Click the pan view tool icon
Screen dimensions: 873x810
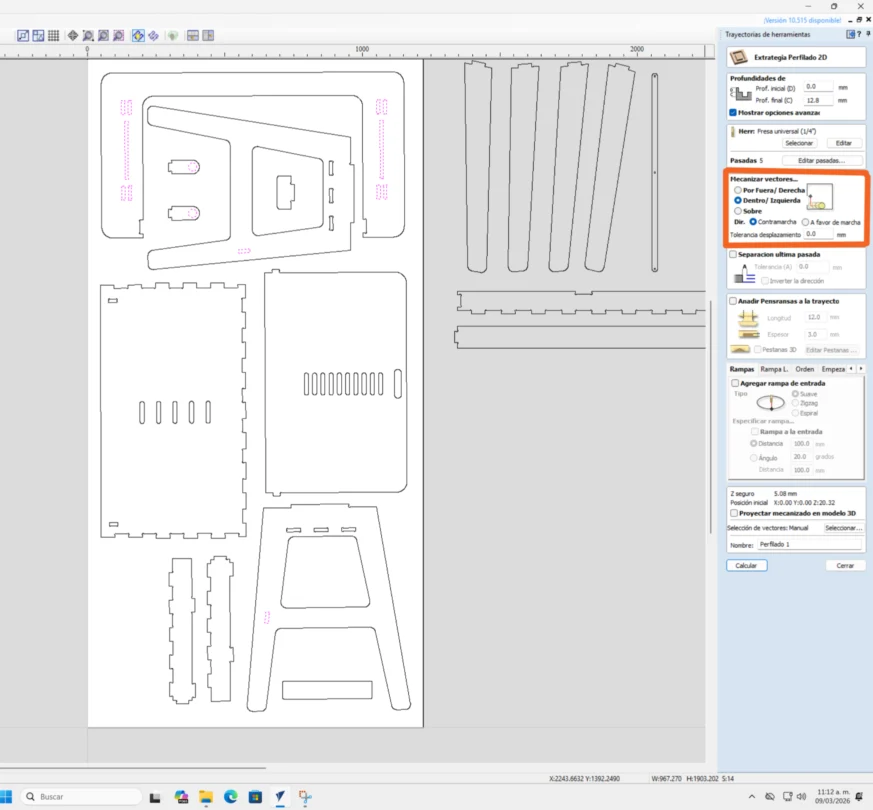pyautogui.click(x=73, y=36)
